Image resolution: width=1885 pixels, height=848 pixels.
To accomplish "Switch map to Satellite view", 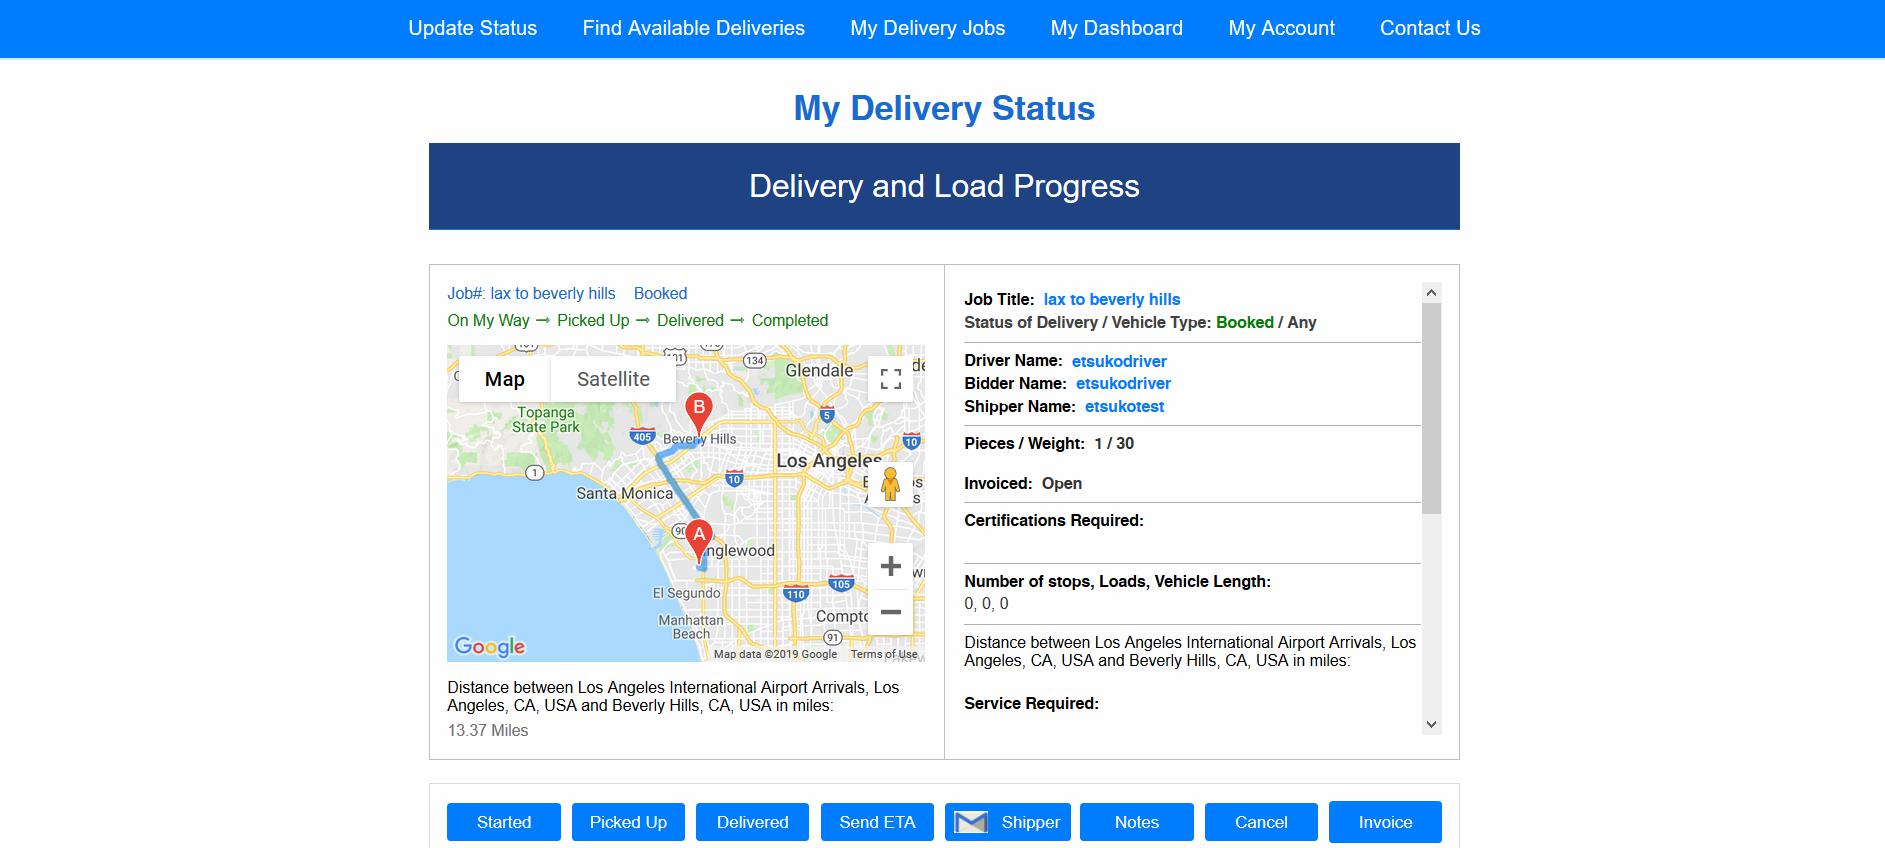I will (613, 379).
